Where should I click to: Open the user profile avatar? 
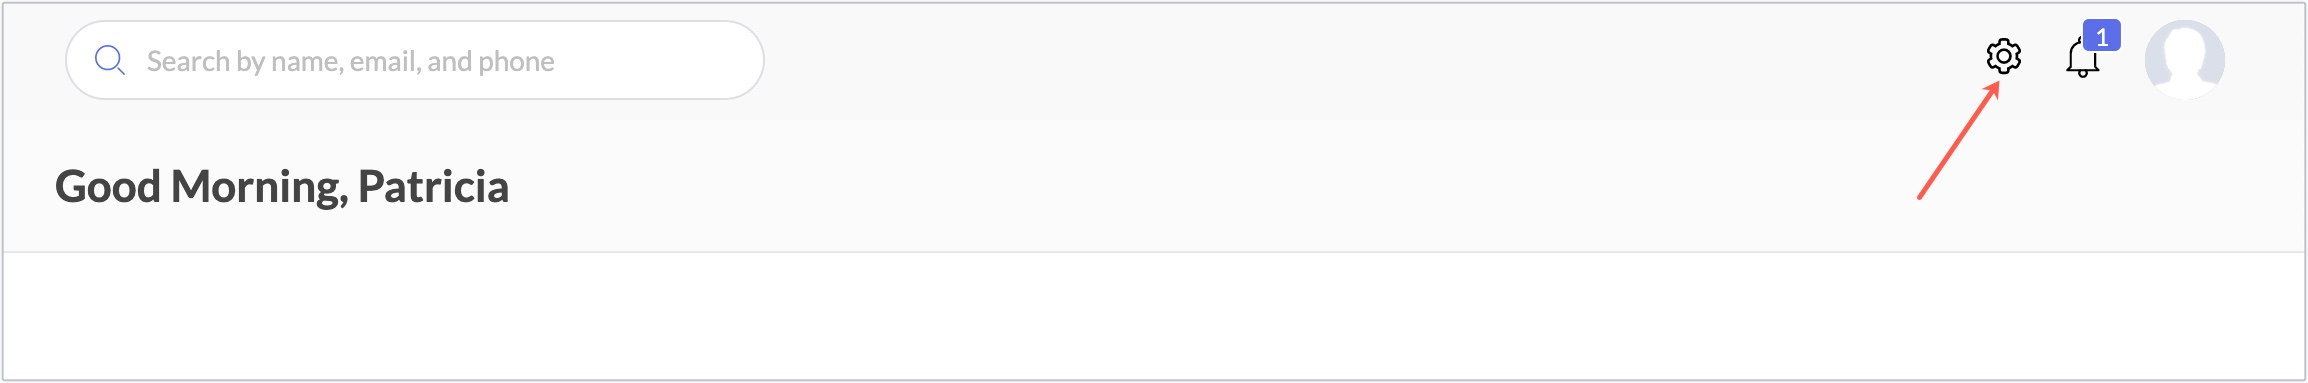click(2184, 60)
